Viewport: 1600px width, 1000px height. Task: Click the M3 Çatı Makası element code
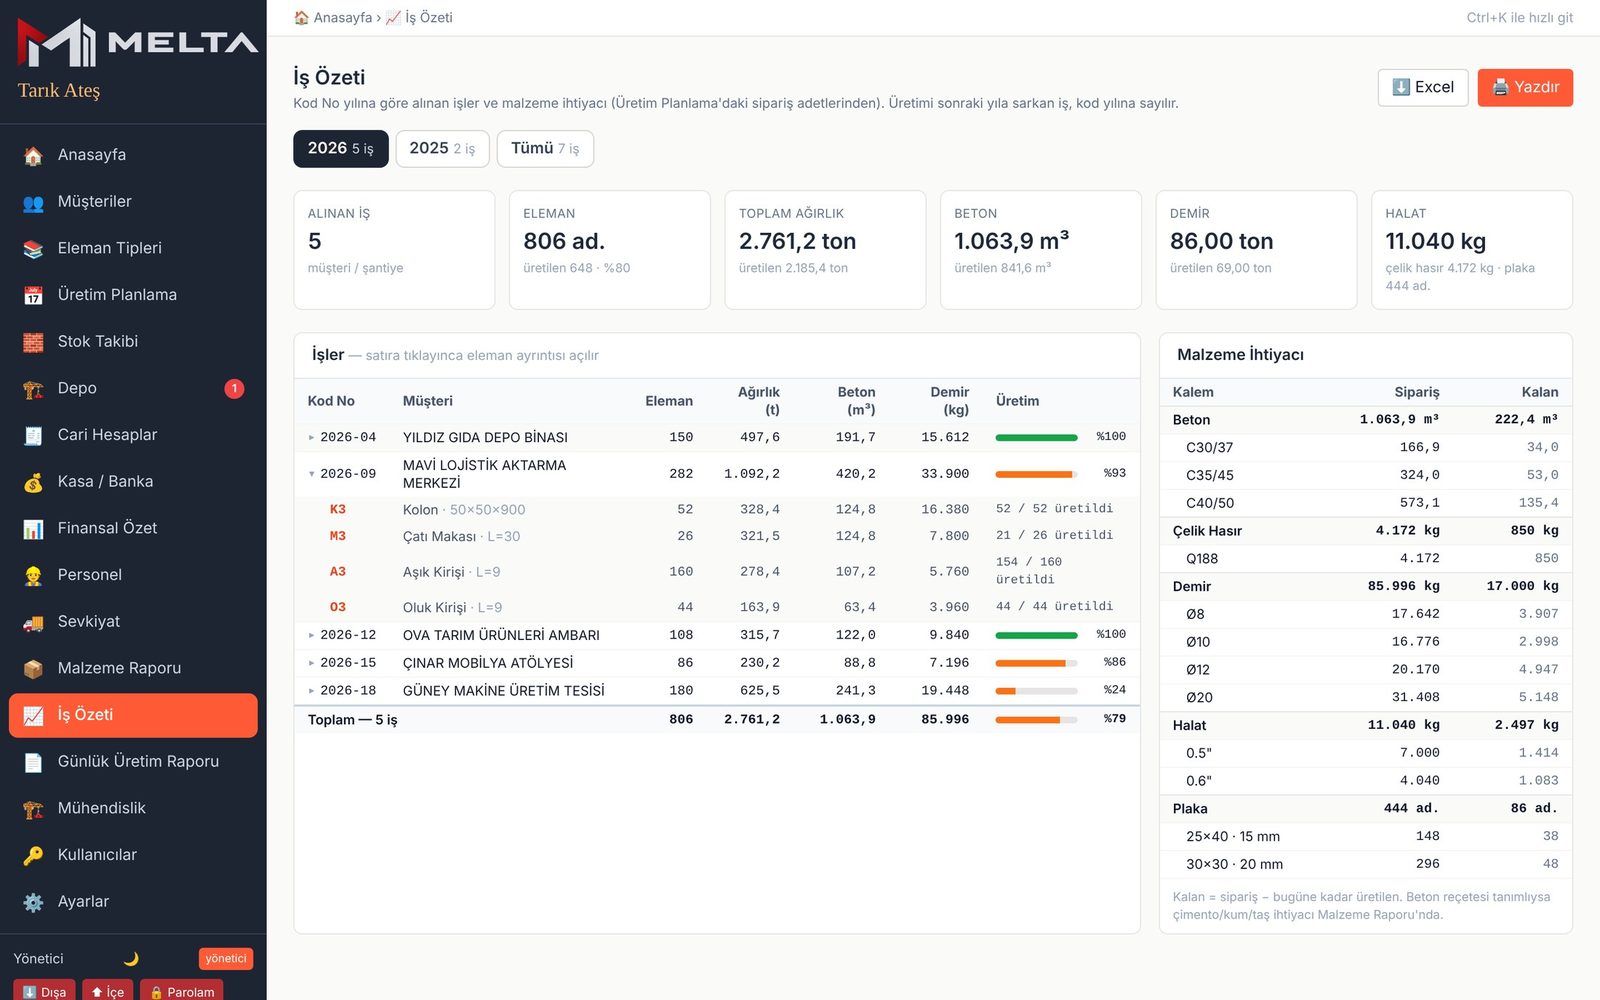(338, 537)
